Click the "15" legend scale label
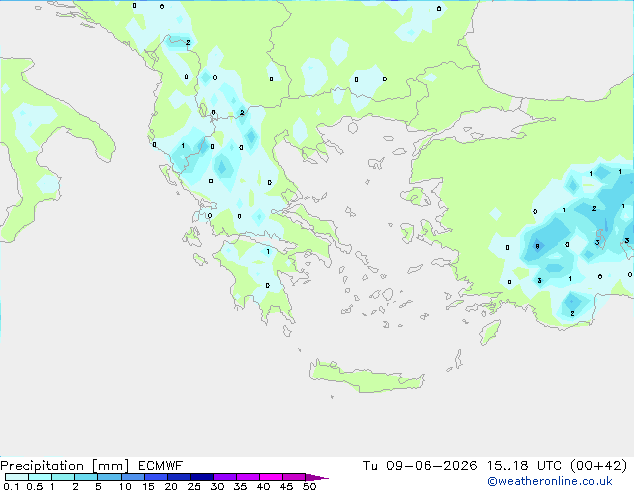Viewport: 634px width, 490px height. click(148, 486)
